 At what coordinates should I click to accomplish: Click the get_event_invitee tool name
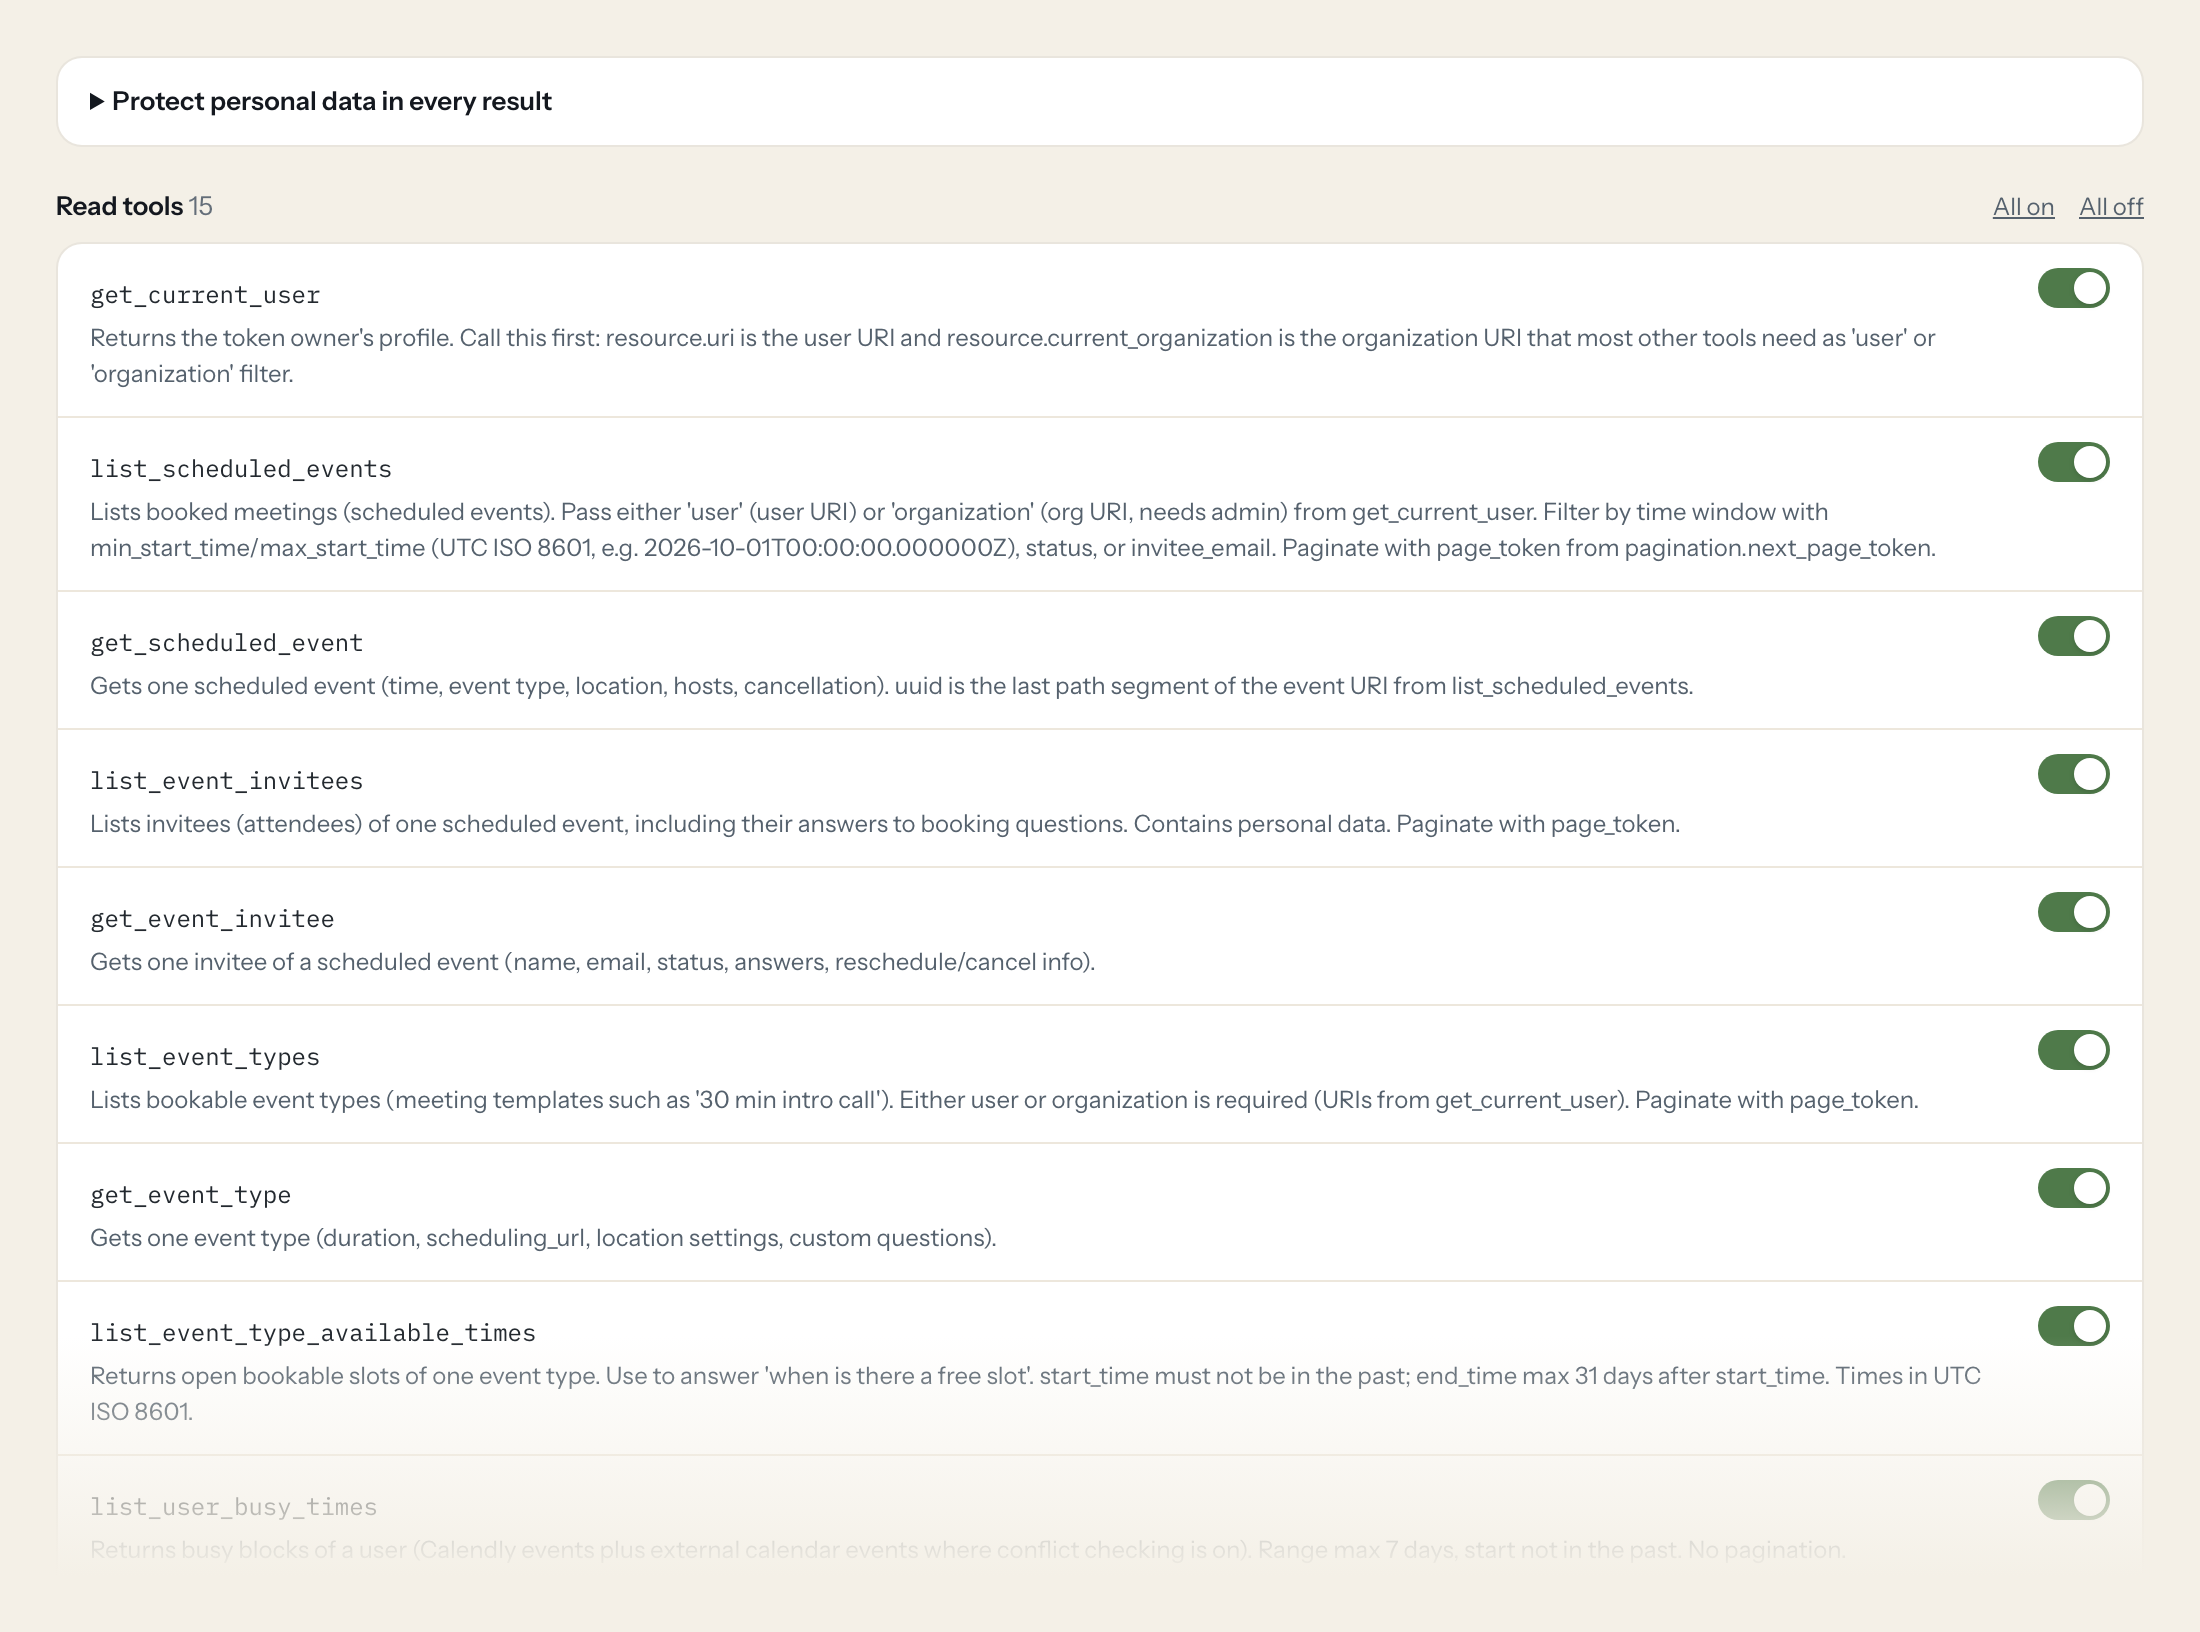click(x=212, y=919)
